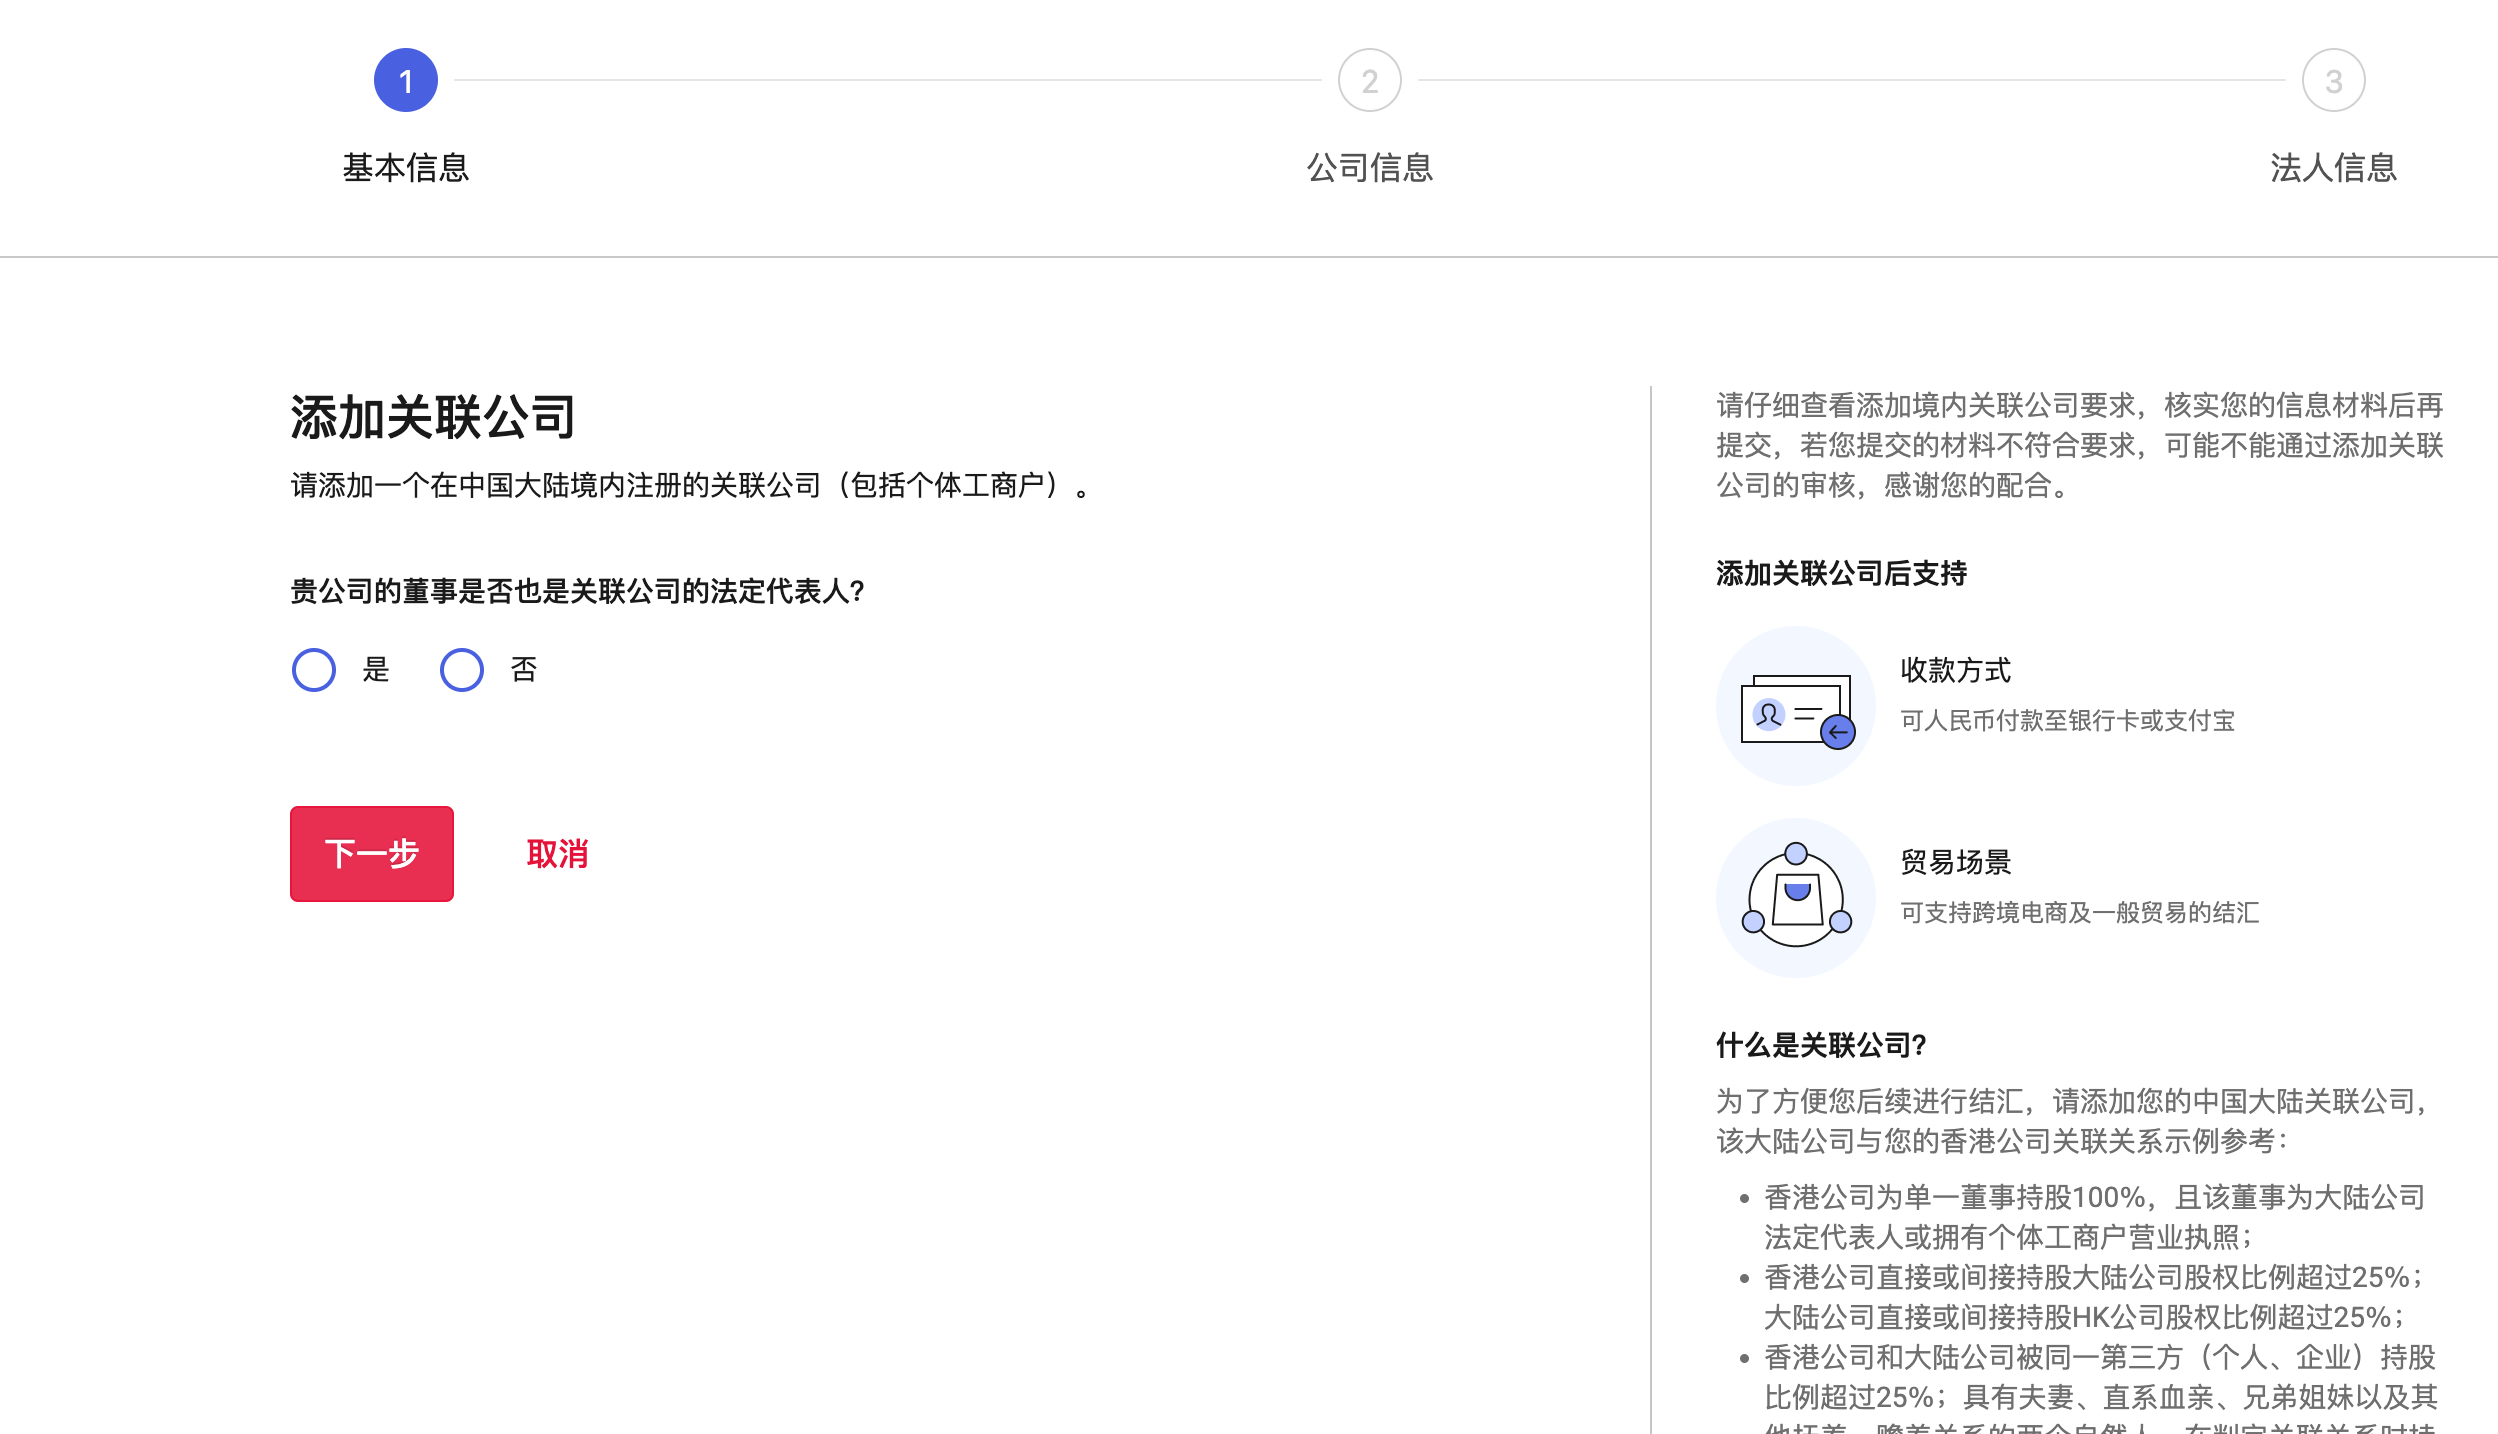Click the shopping bag network icon beside 贸易场景
Viewport: 2498px width, 1434px height.
(x=1797, y=895)
